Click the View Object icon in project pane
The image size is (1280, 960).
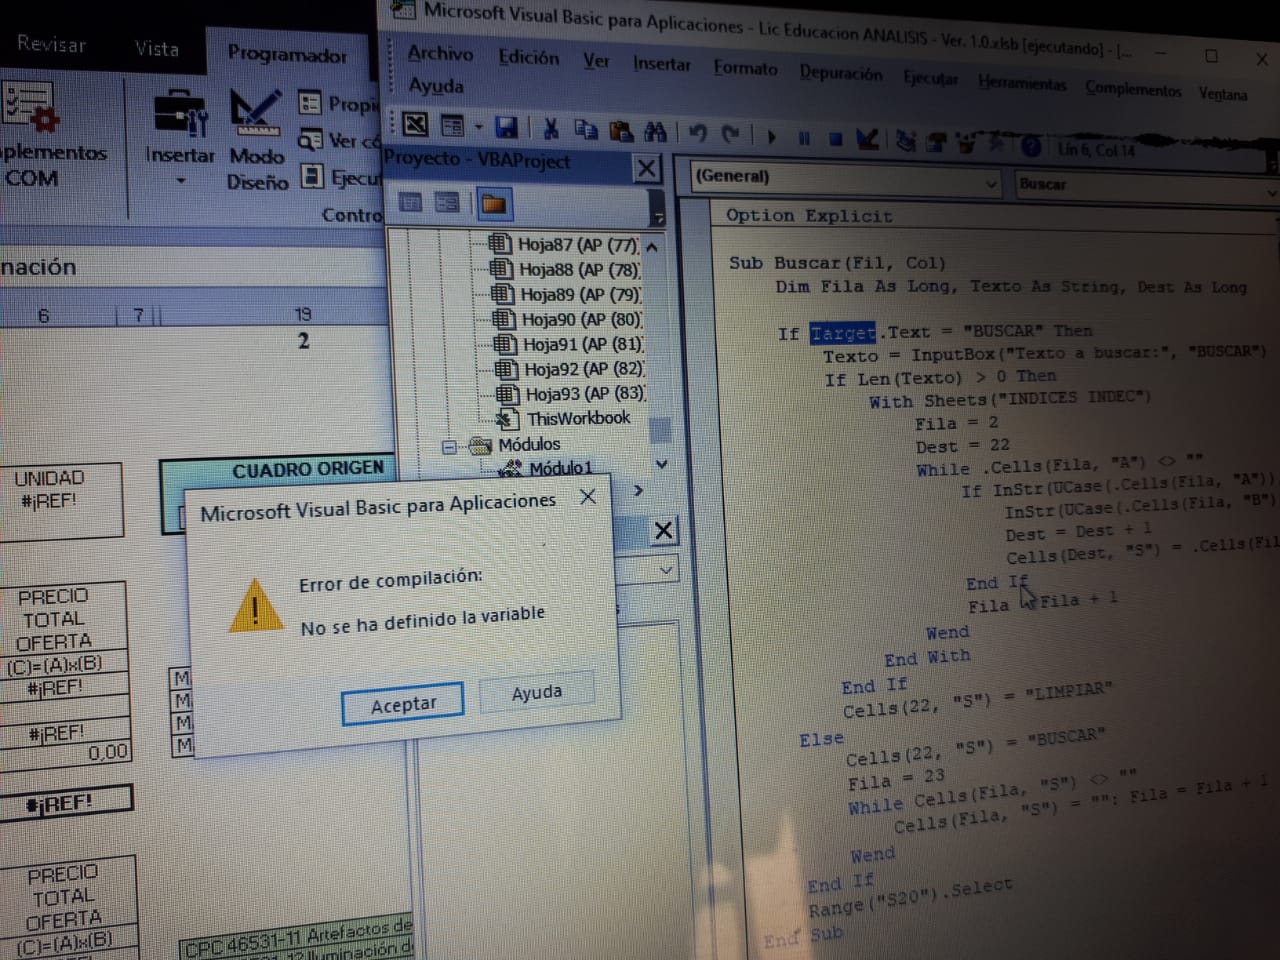click(447, 203)
